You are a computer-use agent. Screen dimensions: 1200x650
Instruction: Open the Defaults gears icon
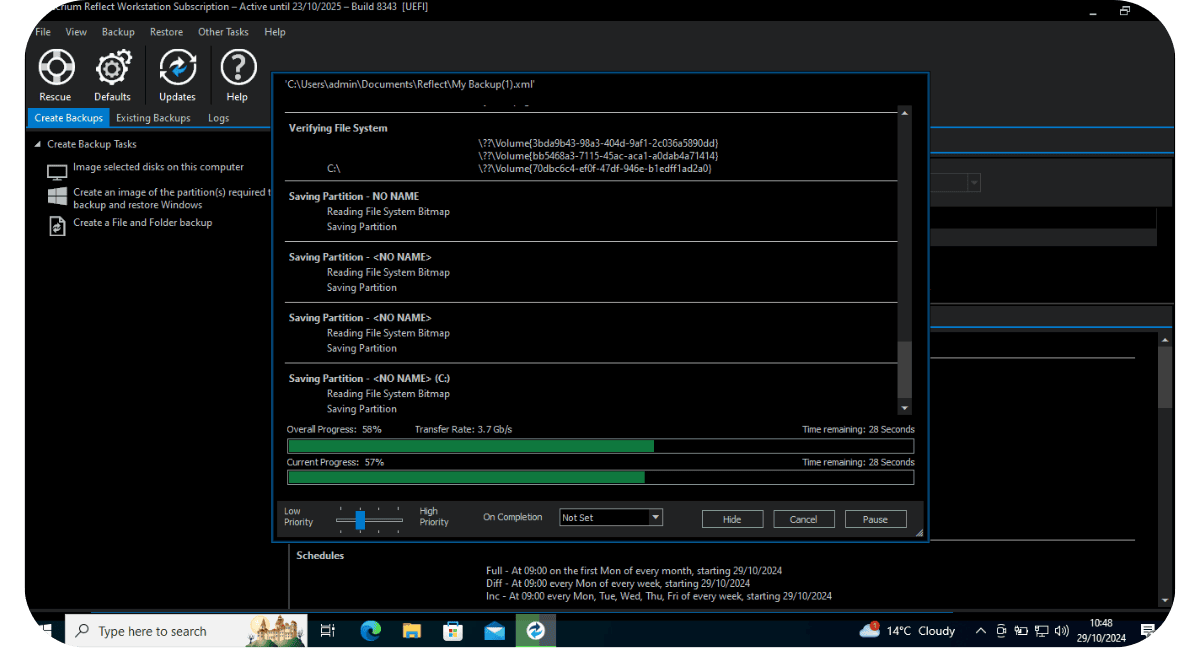[x=113, y=69]
